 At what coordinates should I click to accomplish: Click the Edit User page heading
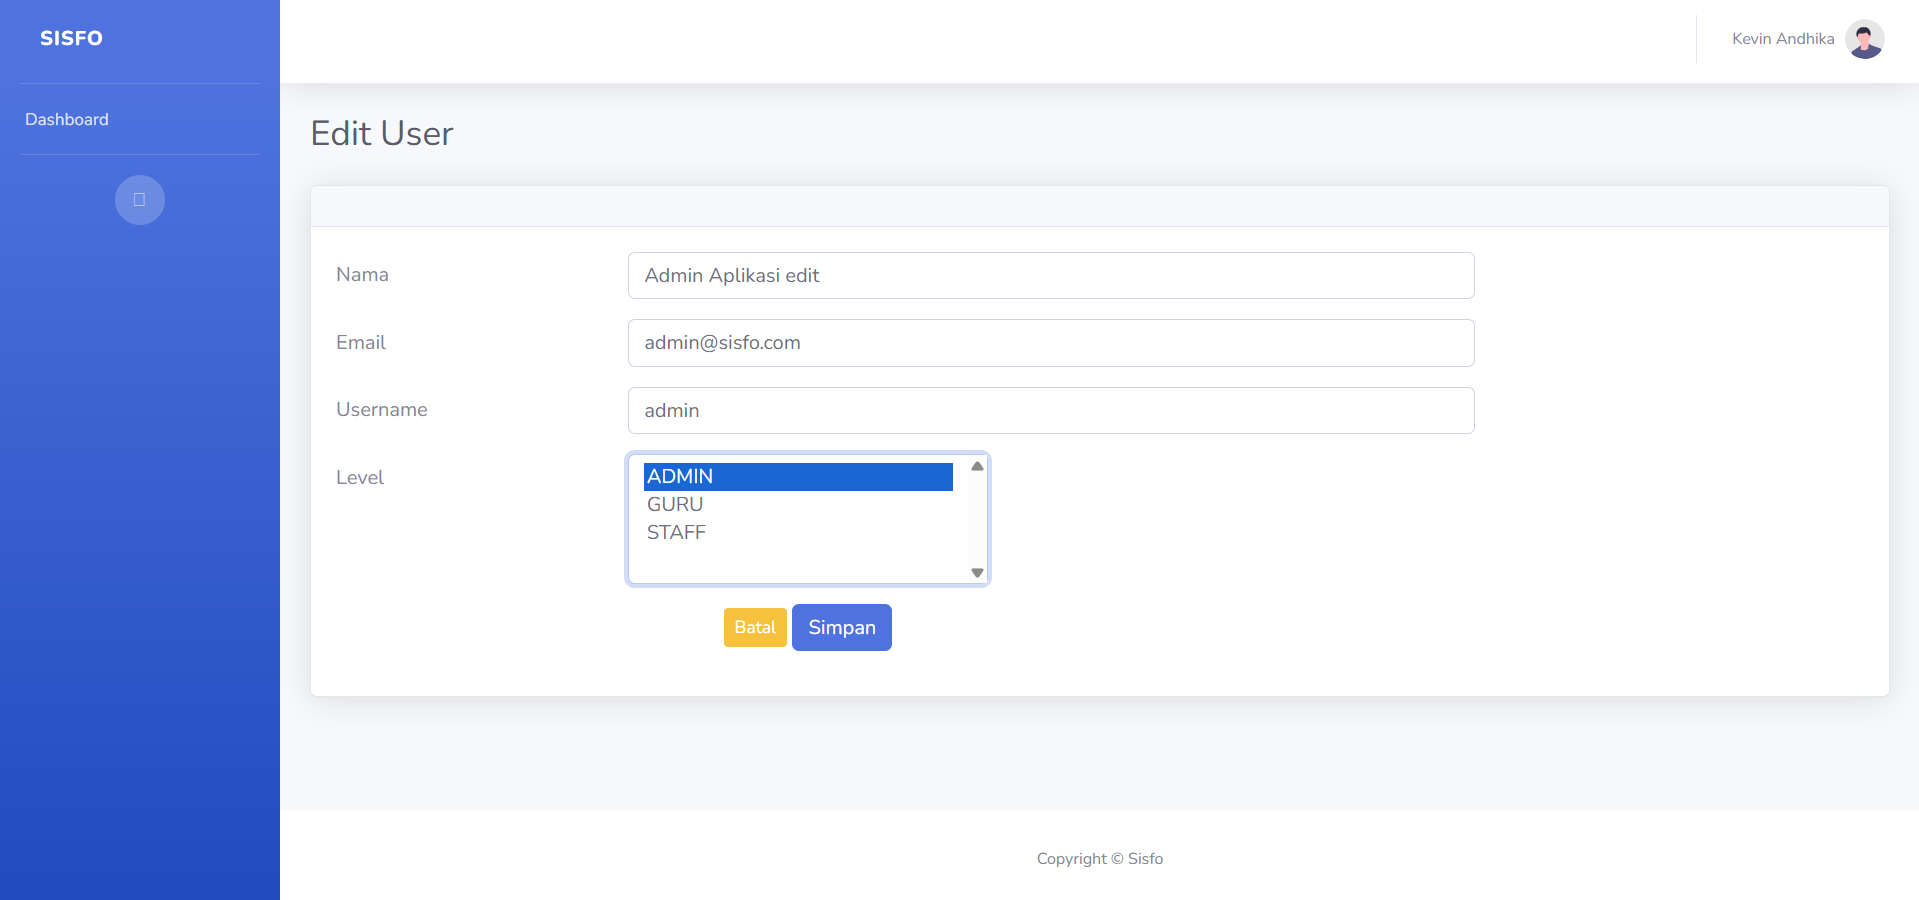381,134
